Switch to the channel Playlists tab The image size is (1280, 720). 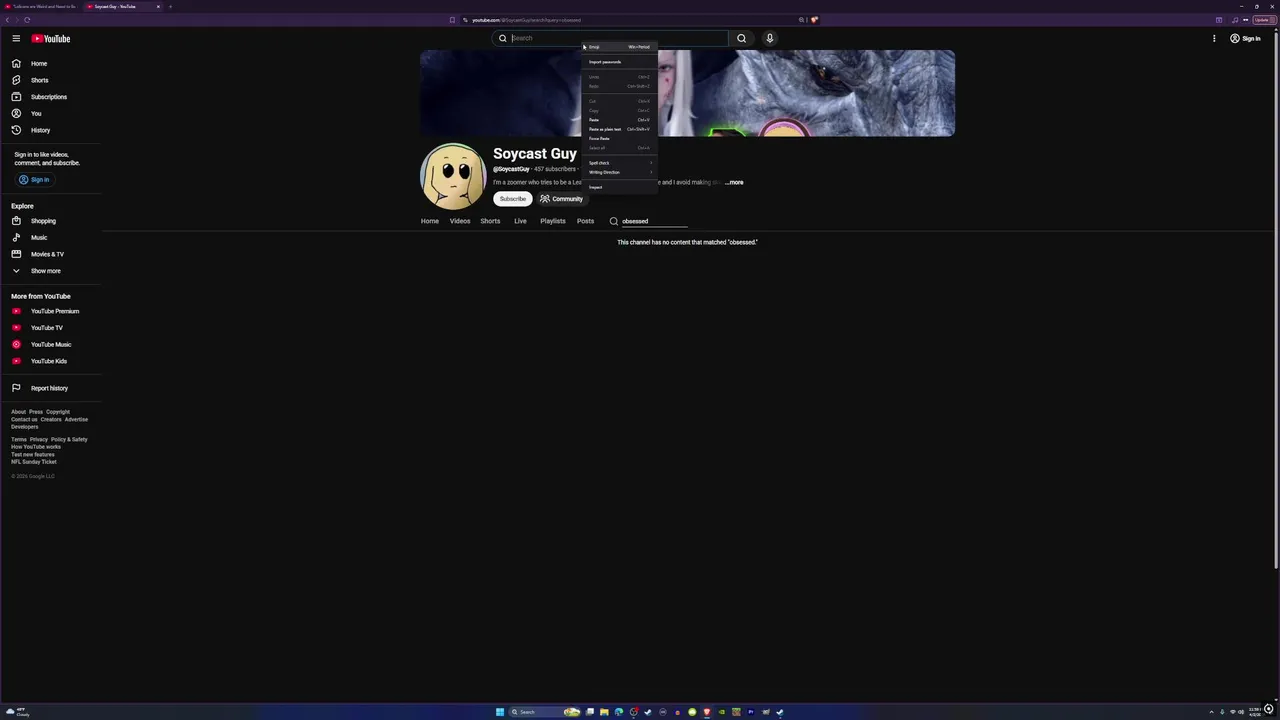(x=553, y=221)
